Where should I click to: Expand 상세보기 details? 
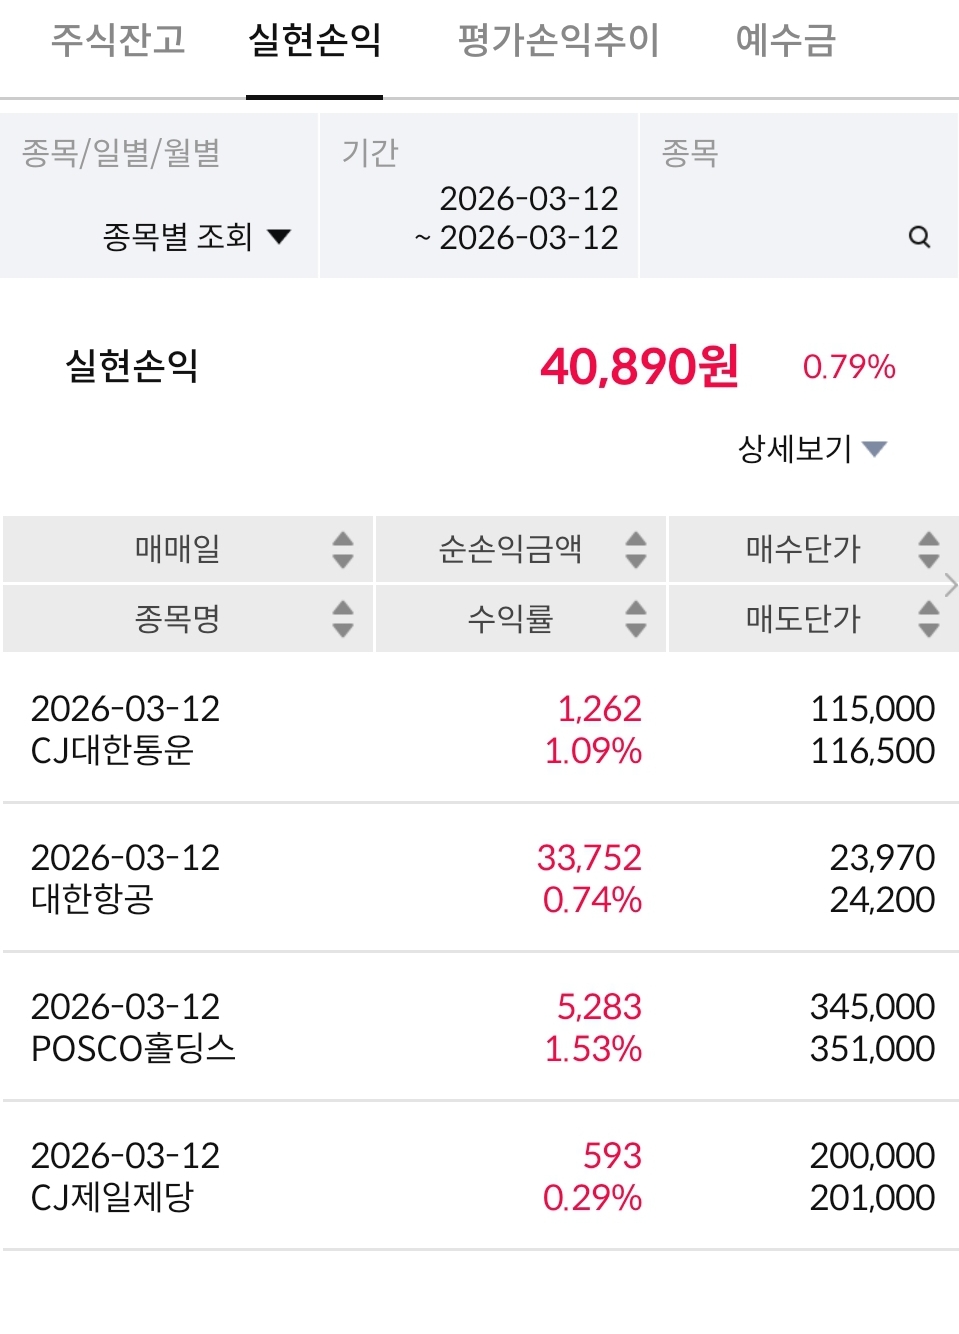812,449
